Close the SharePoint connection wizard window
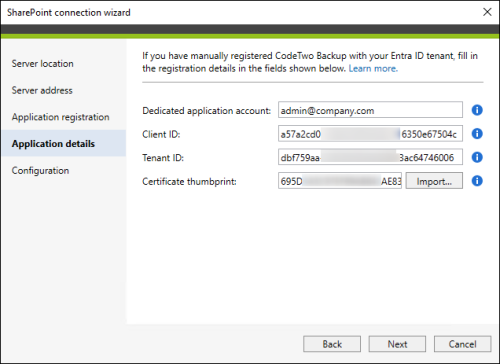500x364 pixels. coord(487,12)
